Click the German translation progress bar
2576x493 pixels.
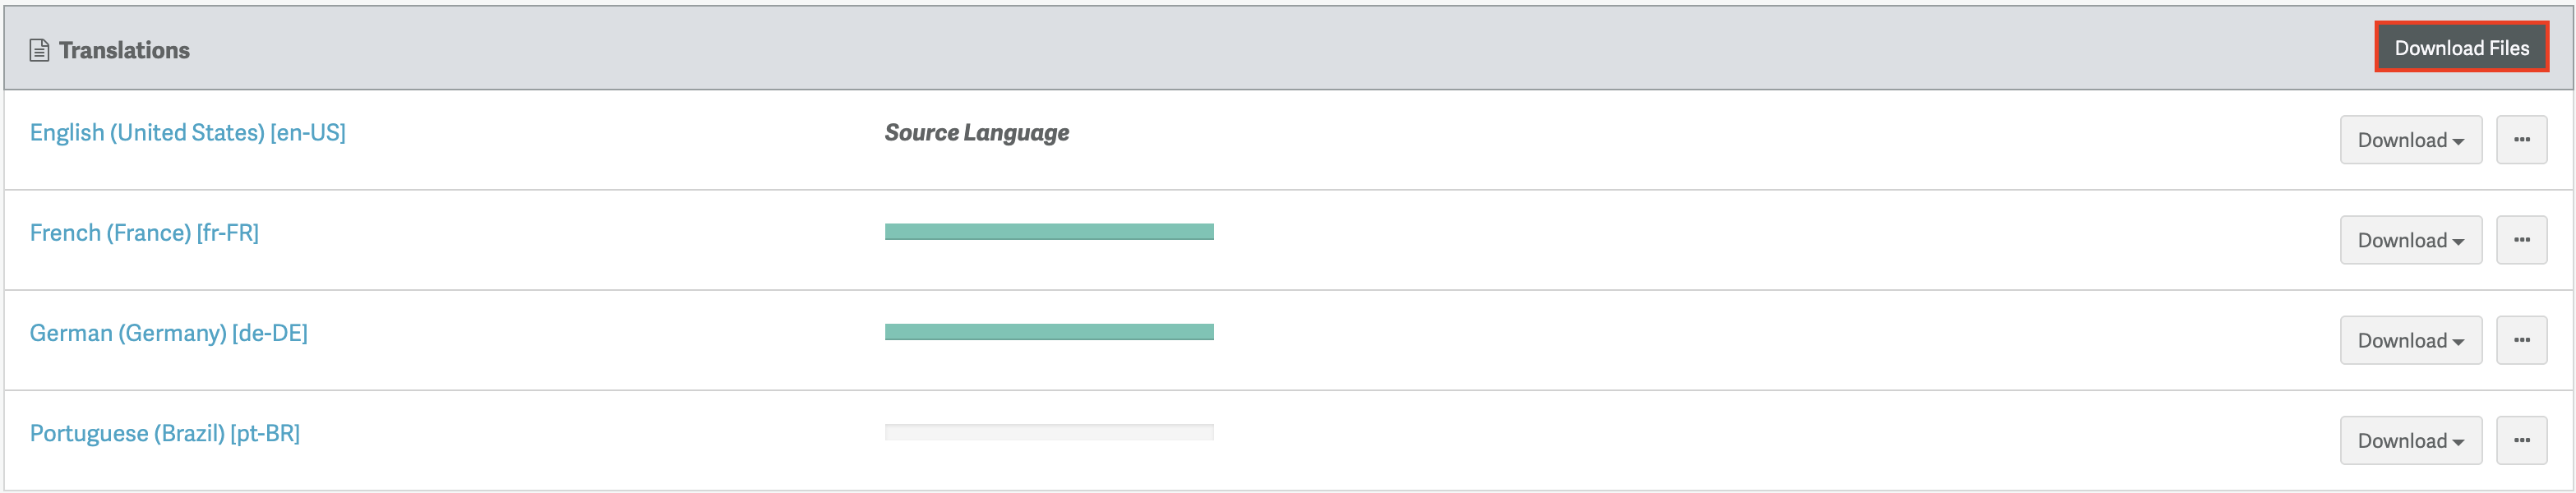1049,332
